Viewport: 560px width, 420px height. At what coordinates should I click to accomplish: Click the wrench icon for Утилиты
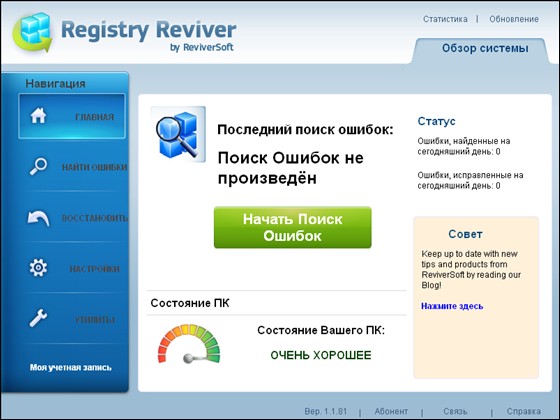coord(38,318)
